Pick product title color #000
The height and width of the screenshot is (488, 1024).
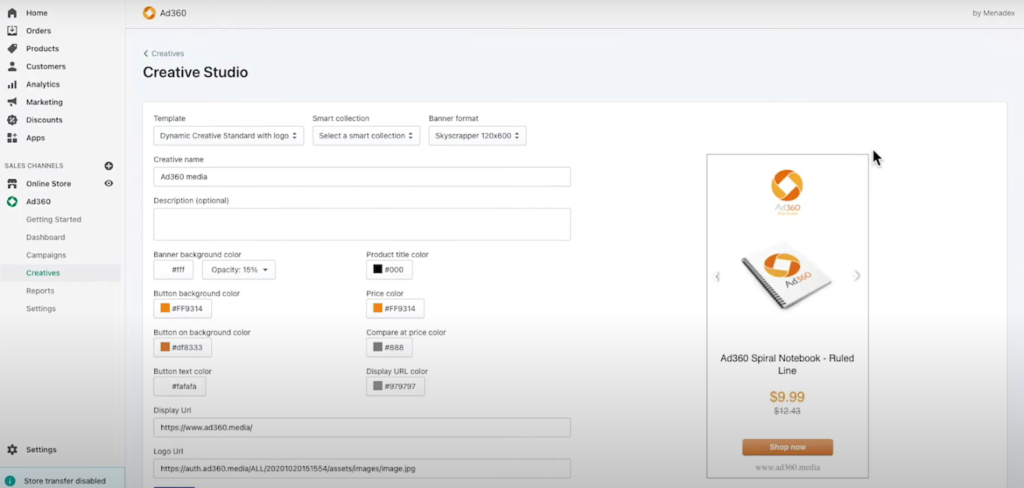click(389, 269)
